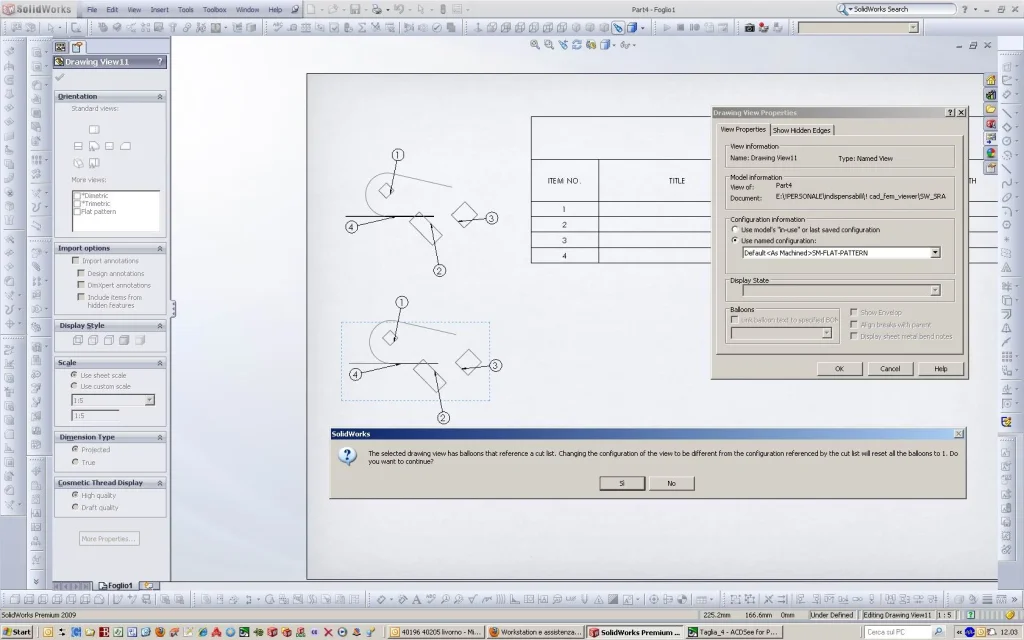
Task: Click the Undo icon in top toolbar
Action: (398, 9)
